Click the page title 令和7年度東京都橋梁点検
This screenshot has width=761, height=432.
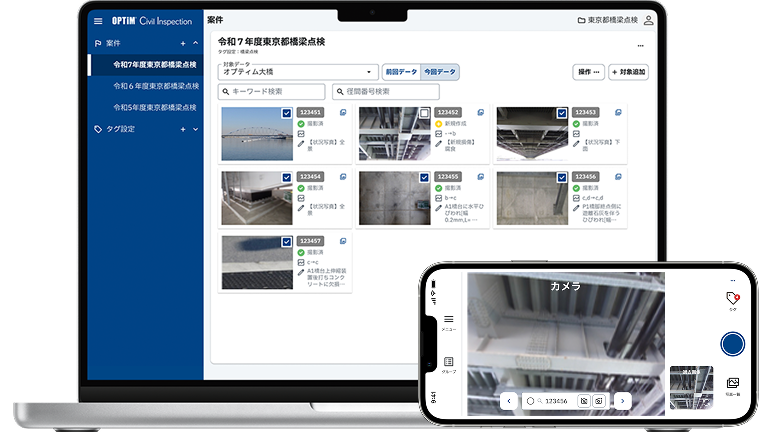pos(271,42)
